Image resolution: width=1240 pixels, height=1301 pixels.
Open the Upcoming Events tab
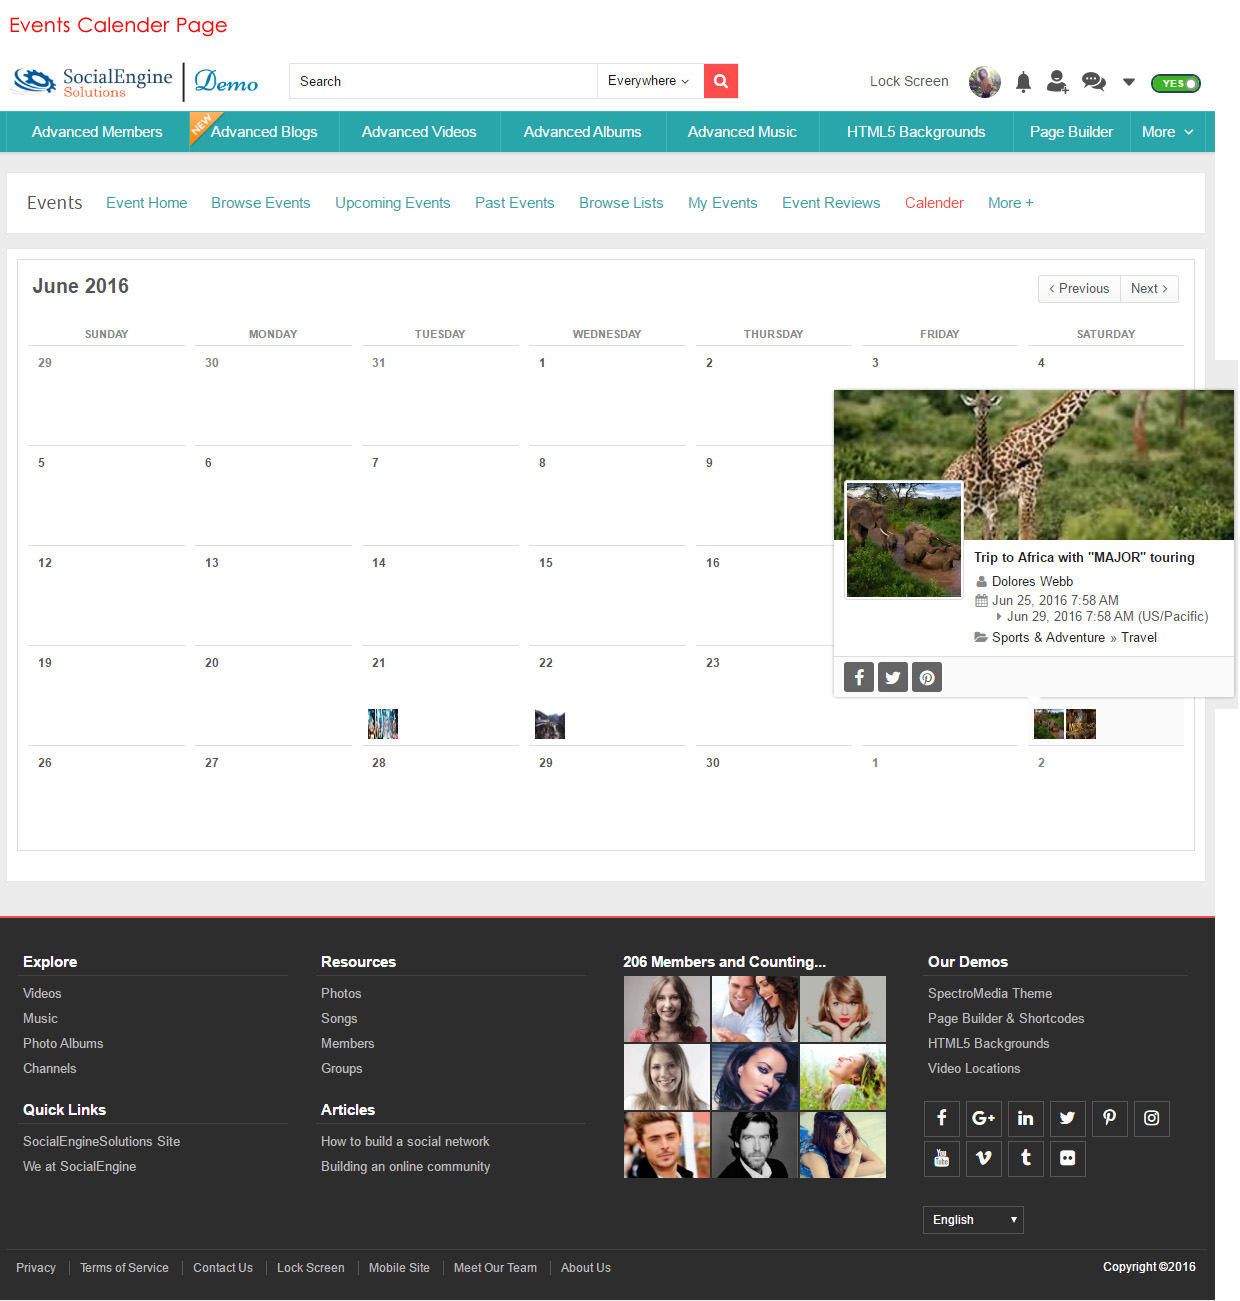pyautogui.click(x=392, y=203)
